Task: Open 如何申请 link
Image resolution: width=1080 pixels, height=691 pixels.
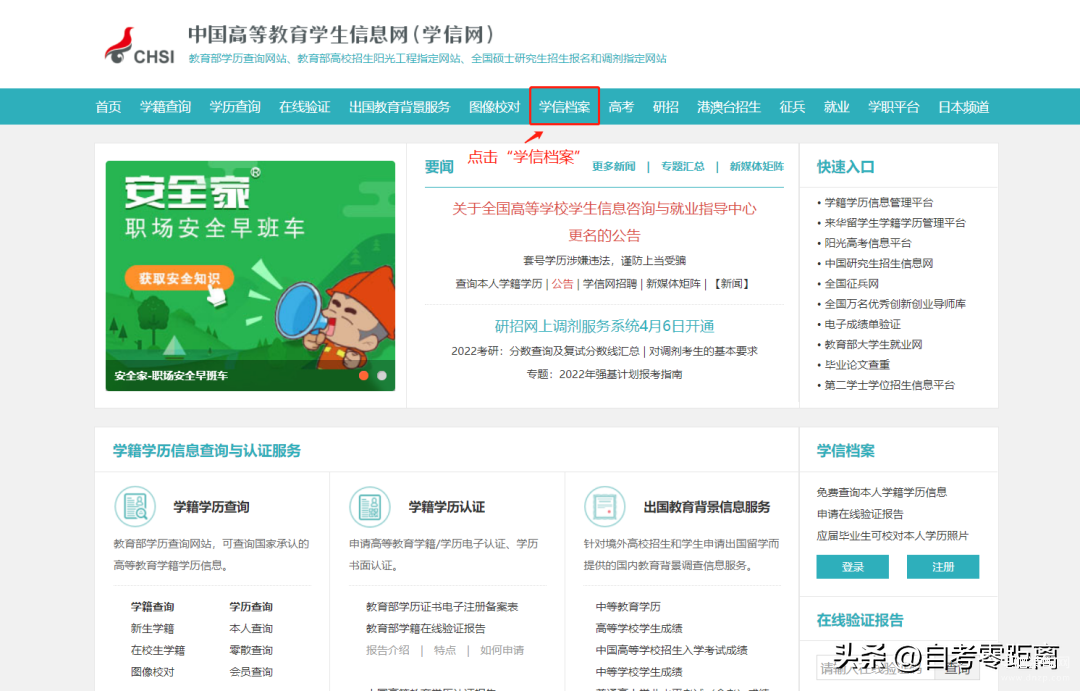Action: (502, 650)
